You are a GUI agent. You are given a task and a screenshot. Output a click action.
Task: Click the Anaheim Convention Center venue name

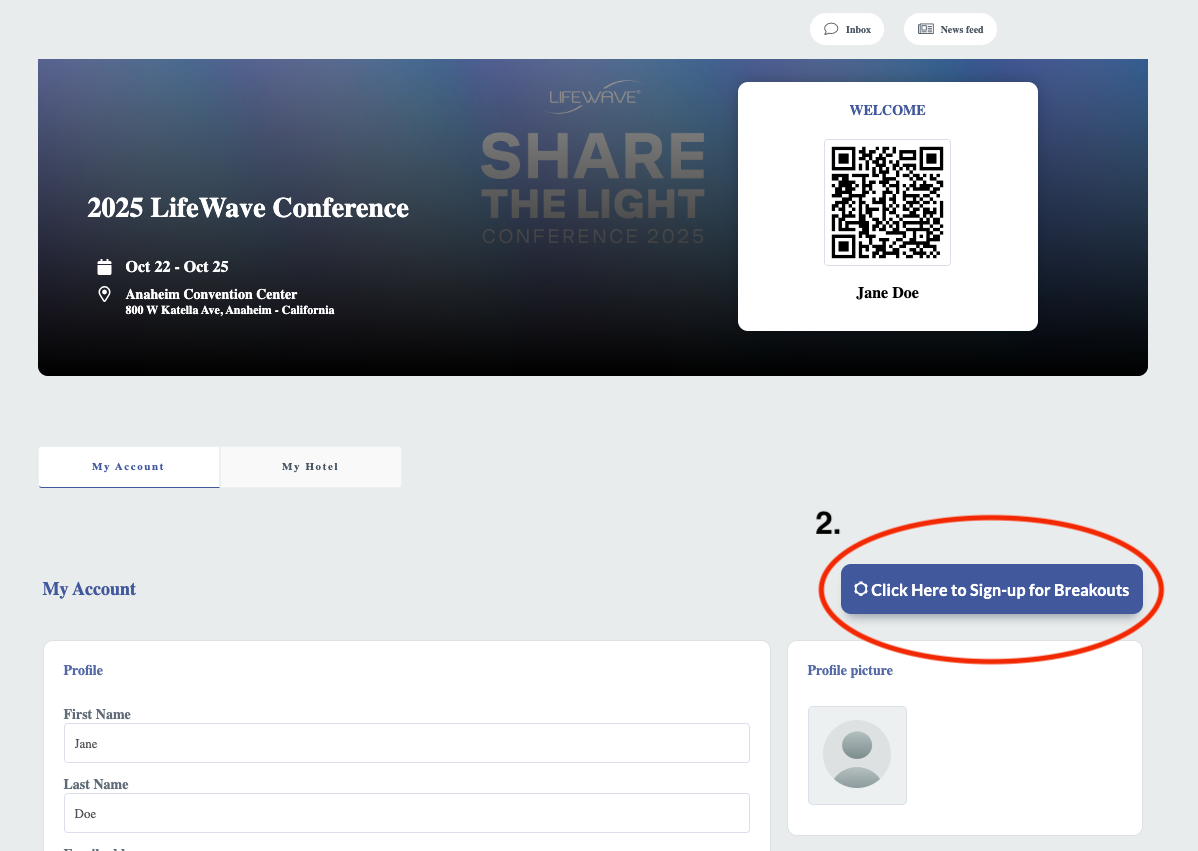click(211, 294)
